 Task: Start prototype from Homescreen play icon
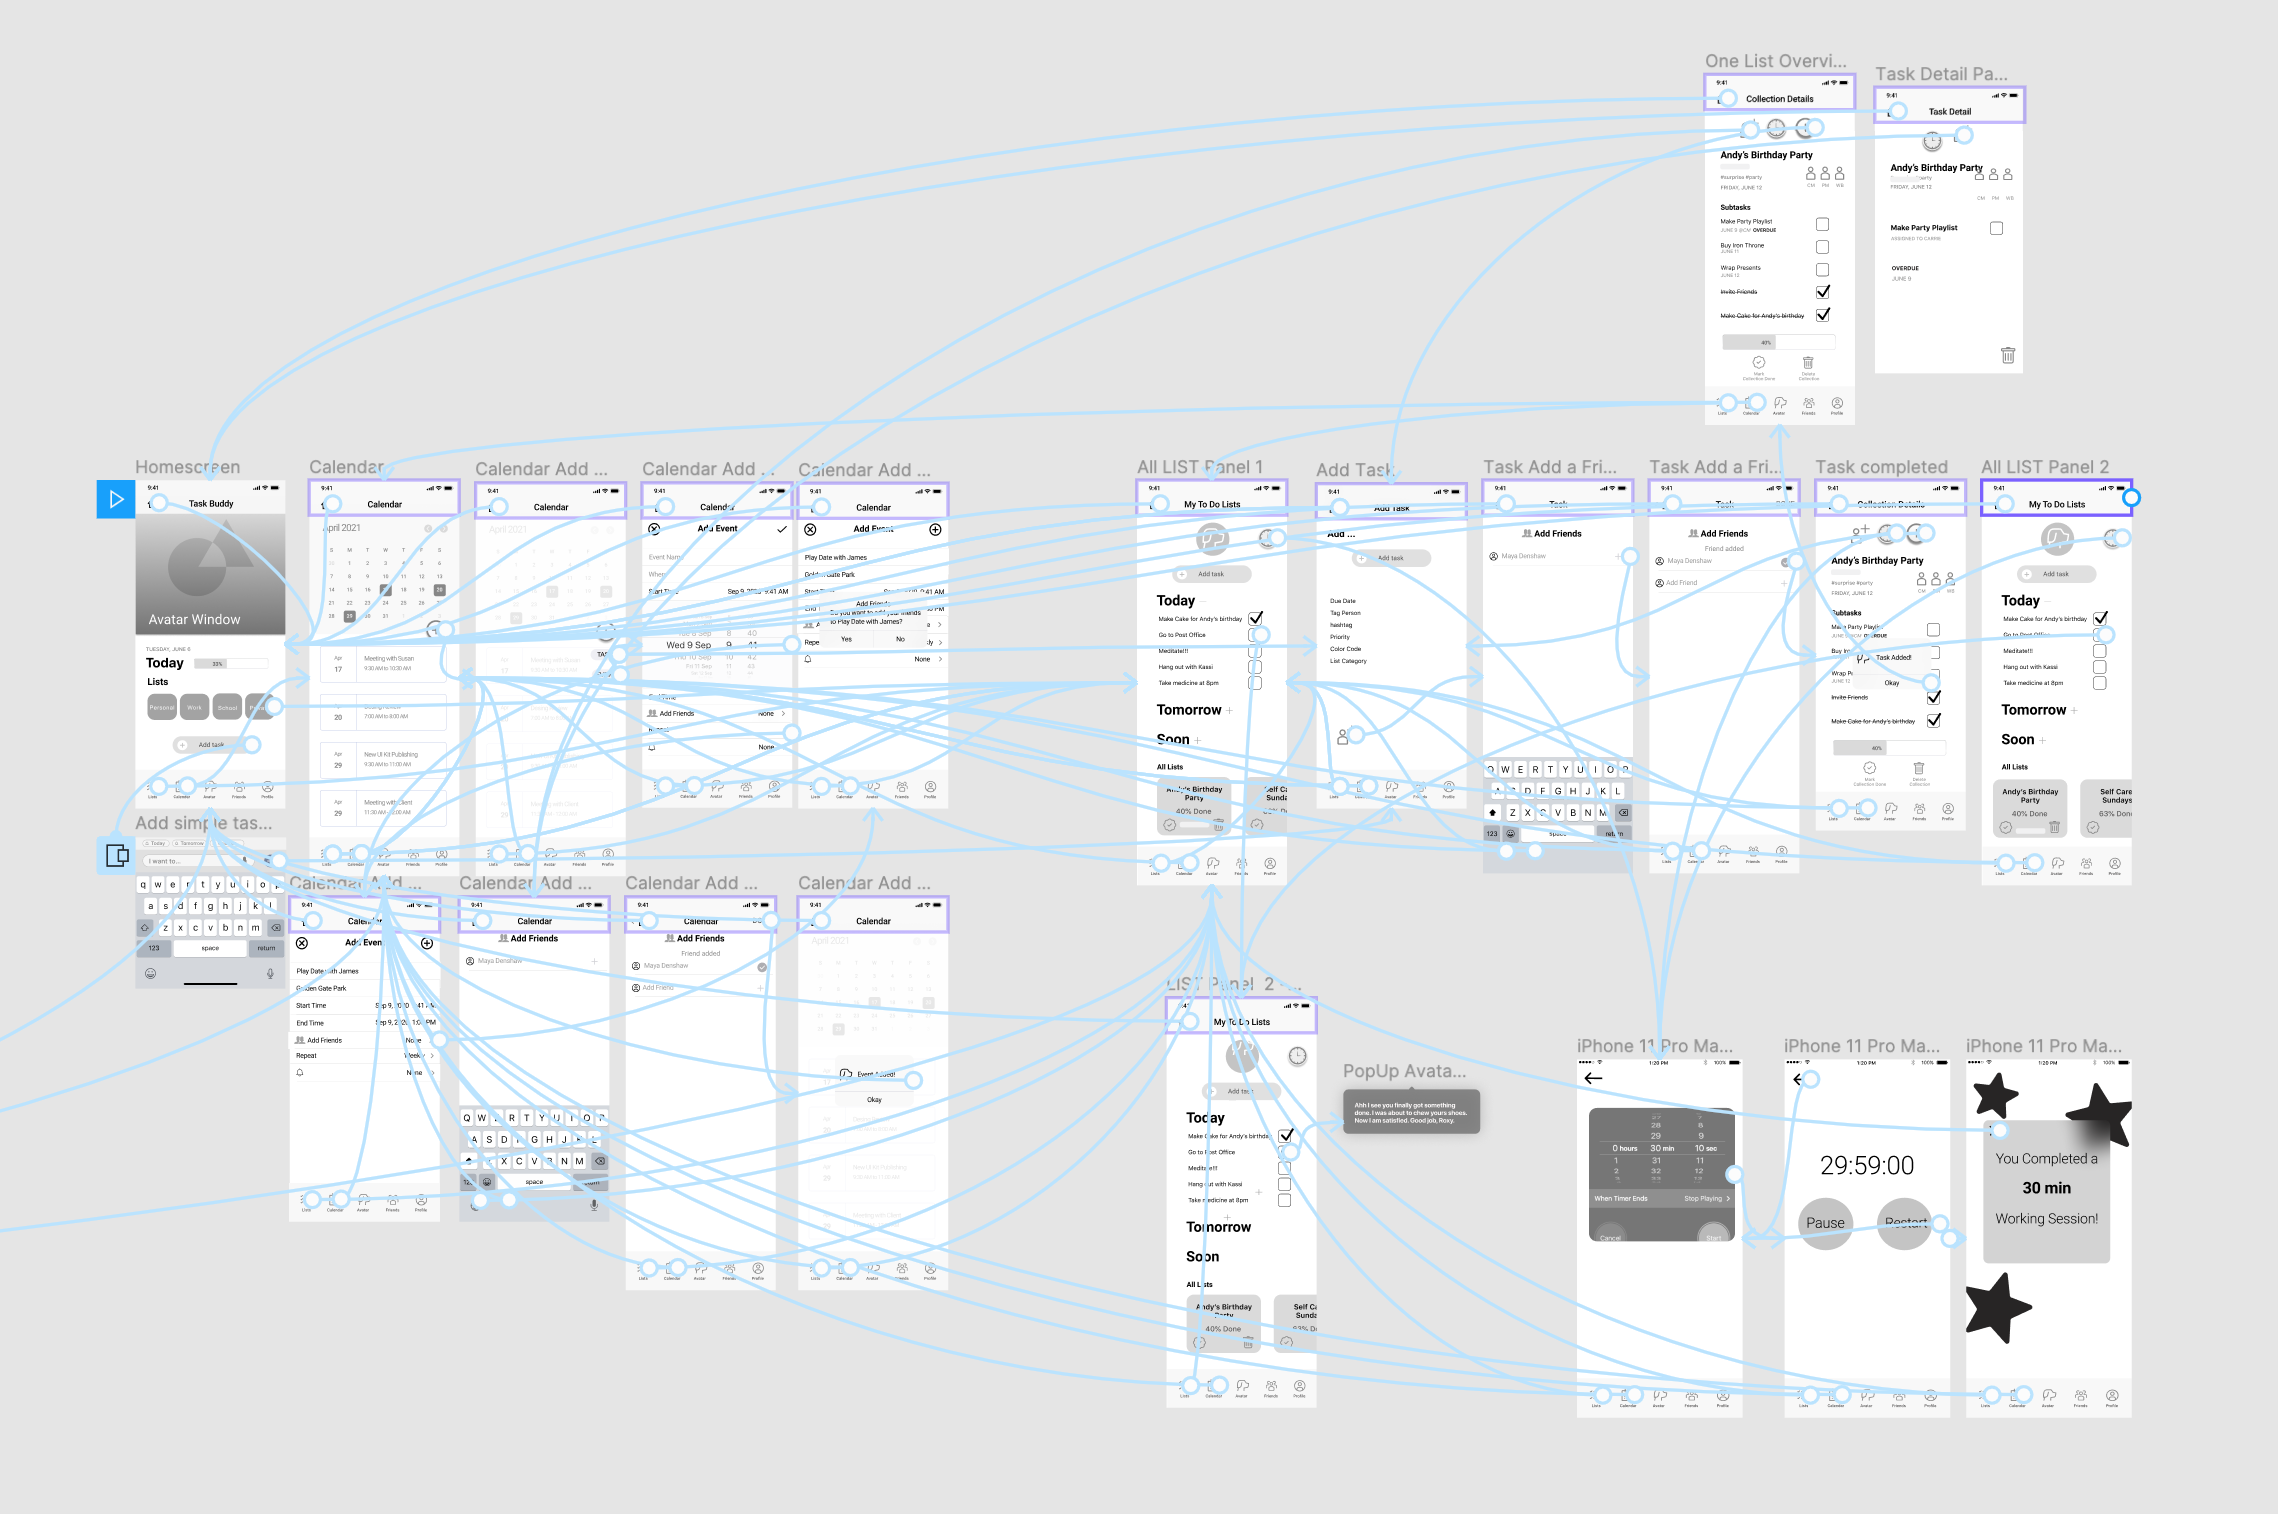(116, 499)
